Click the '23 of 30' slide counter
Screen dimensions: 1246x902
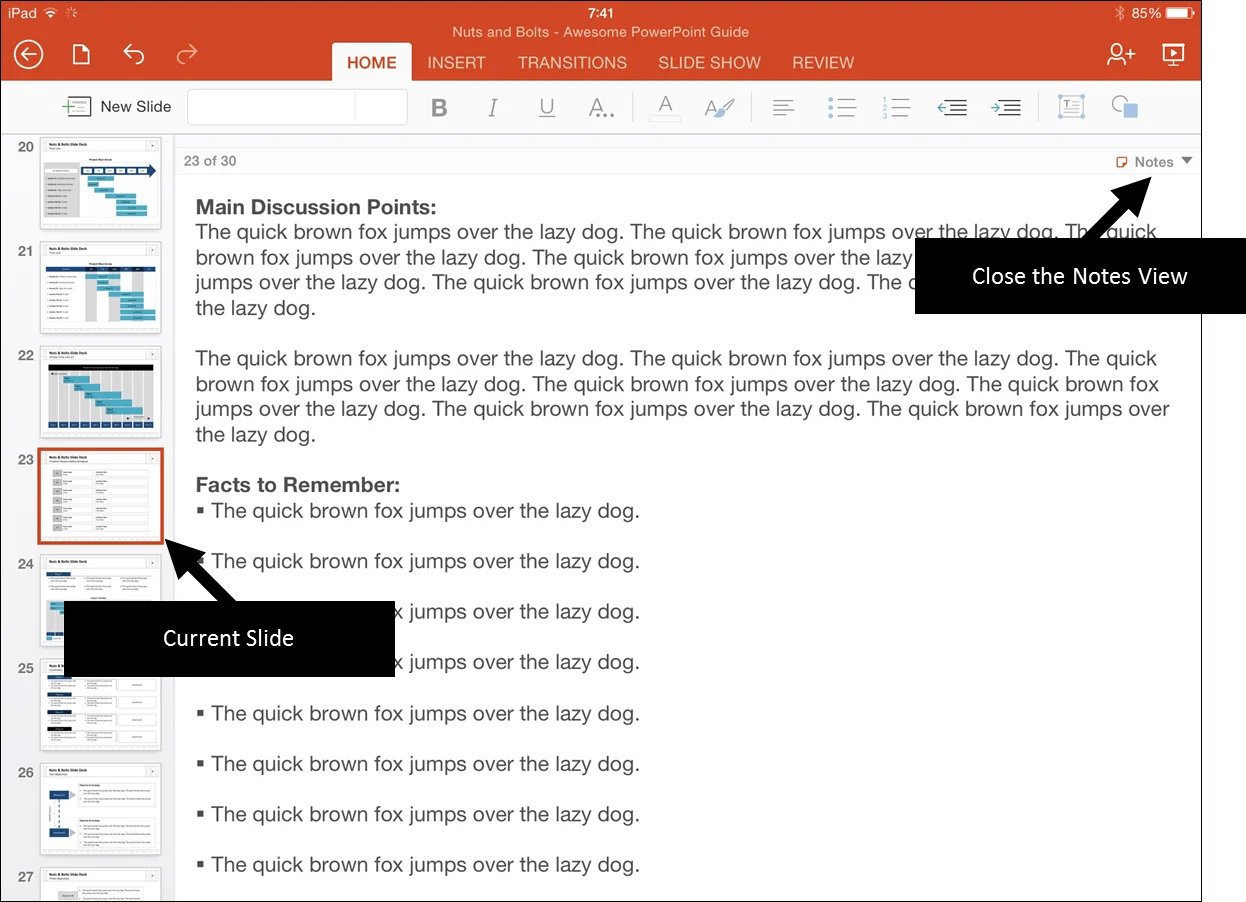[x=210, y=161]
